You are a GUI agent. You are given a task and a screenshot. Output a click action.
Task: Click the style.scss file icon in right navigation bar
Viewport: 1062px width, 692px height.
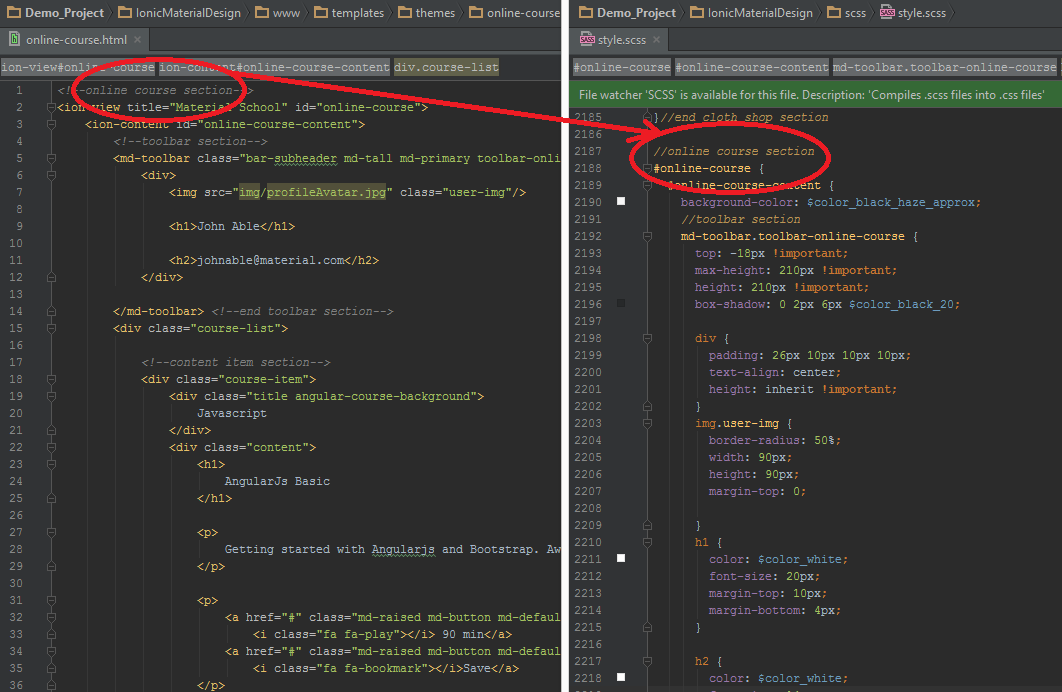886,13
